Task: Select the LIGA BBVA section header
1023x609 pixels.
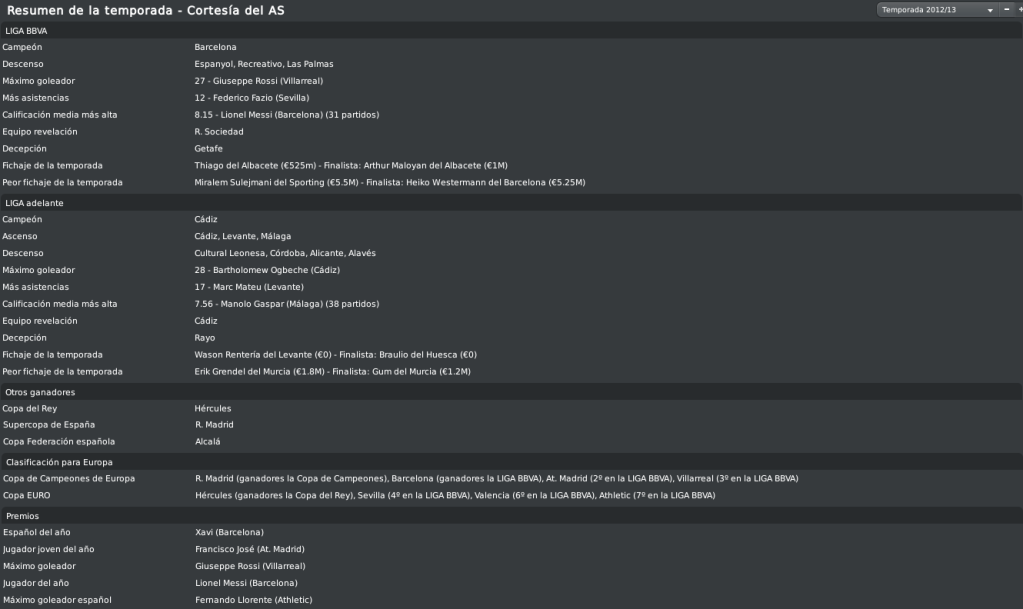Action: pos(512,31)
